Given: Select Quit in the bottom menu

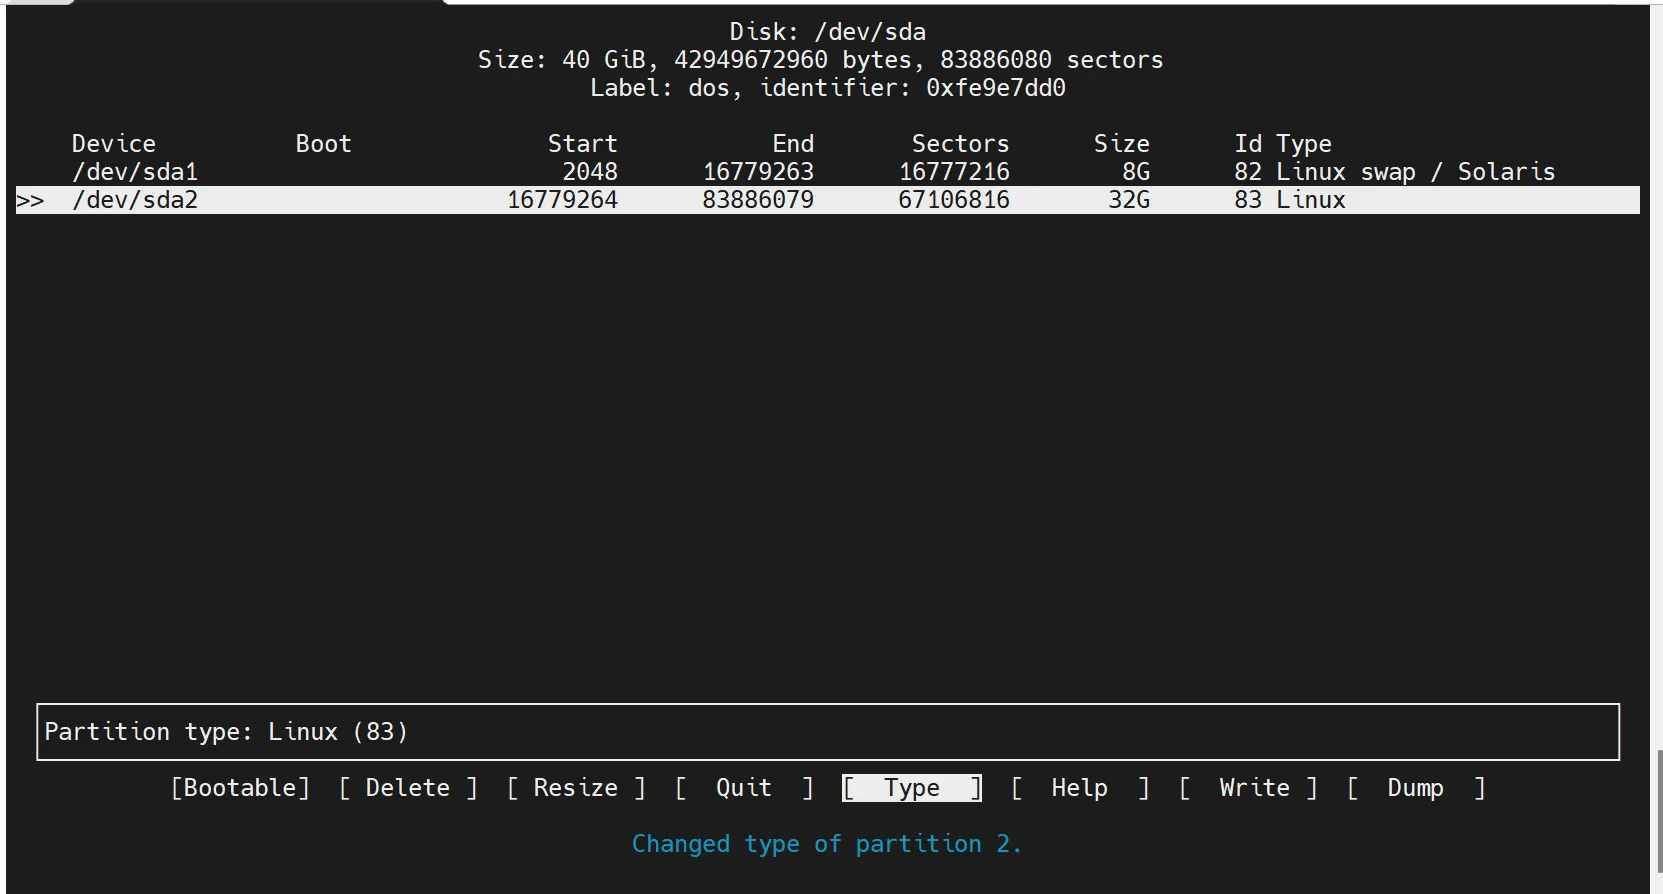Looking at the screenshot, I should point(744,788).
